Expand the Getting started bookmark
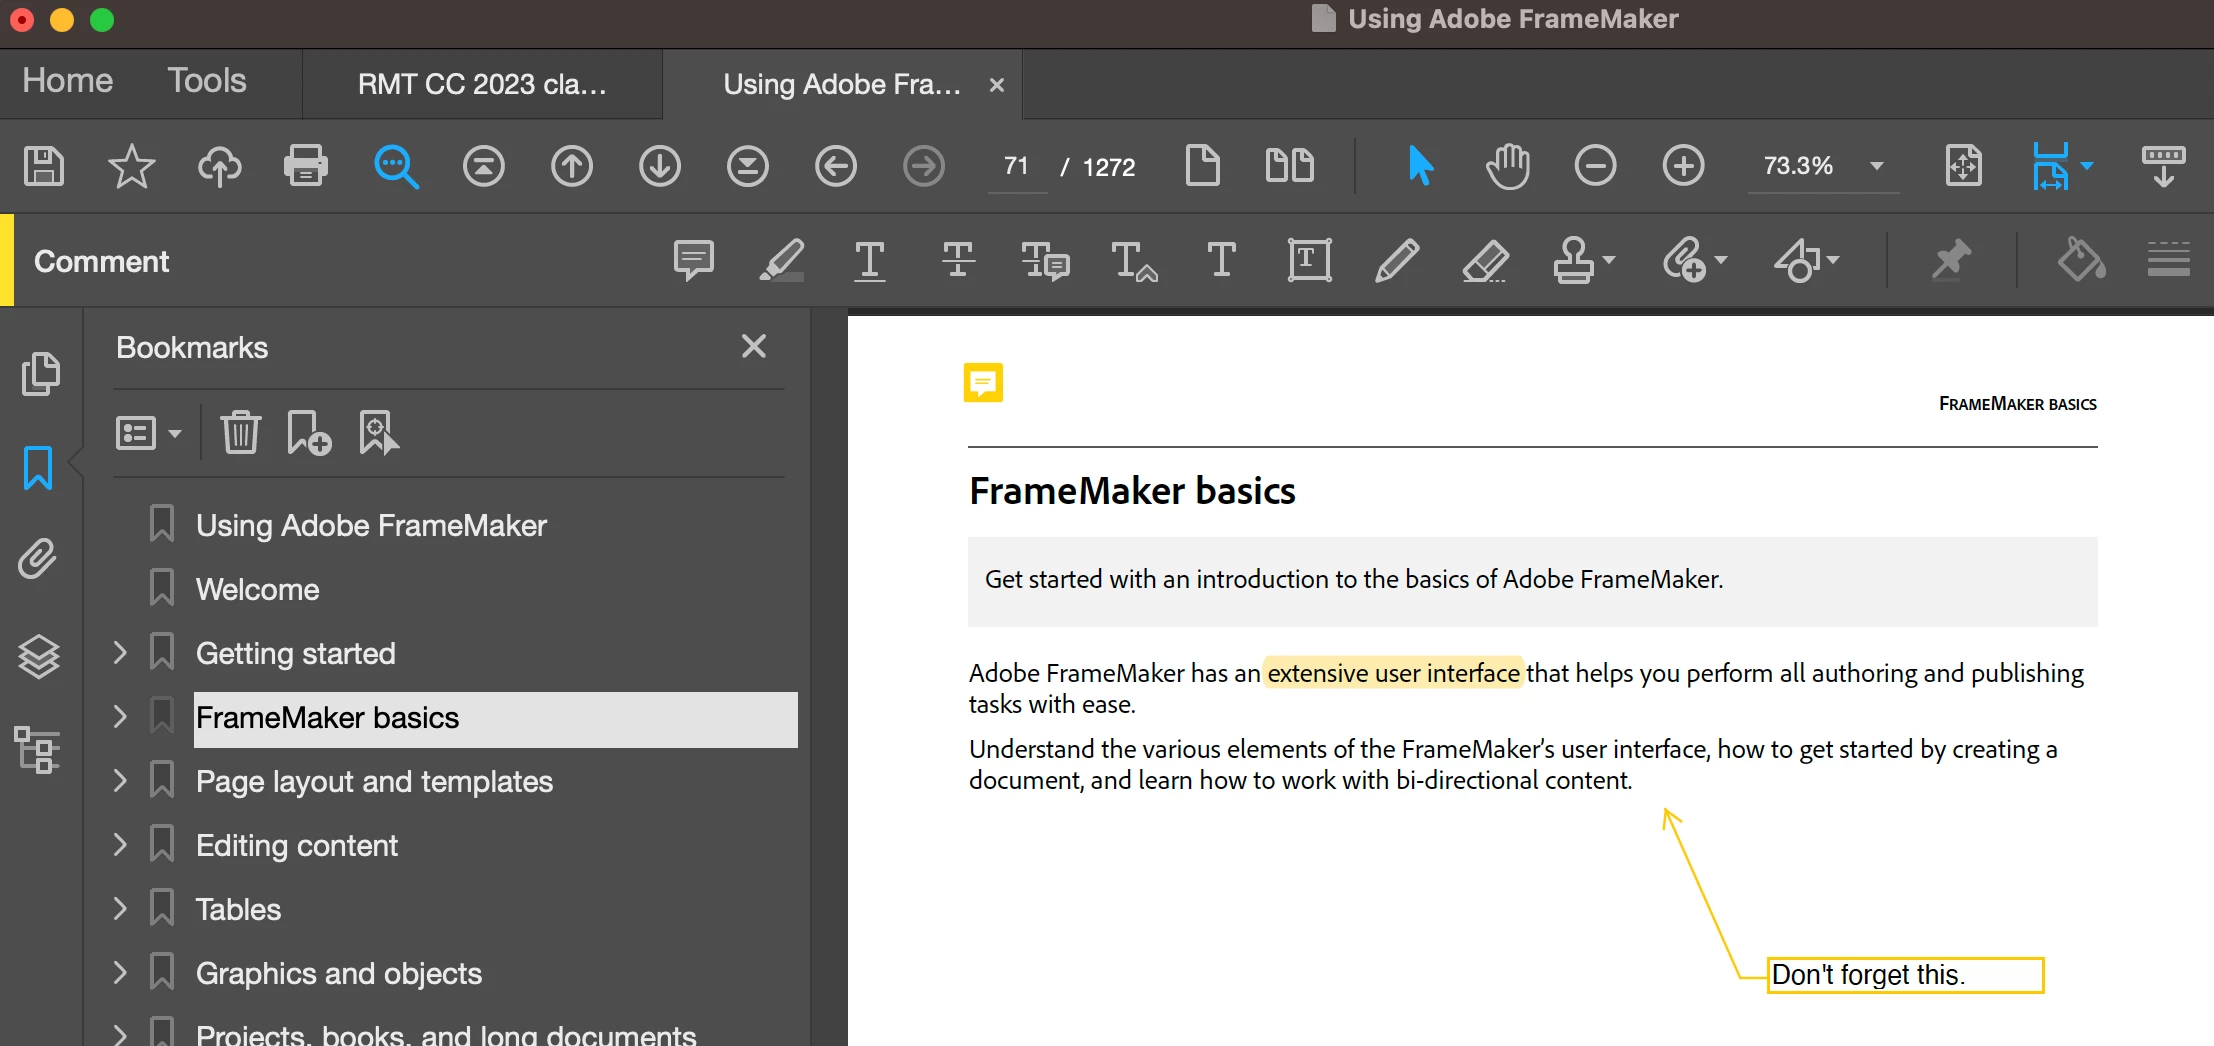2214x1046 pixels. (120, 653)
